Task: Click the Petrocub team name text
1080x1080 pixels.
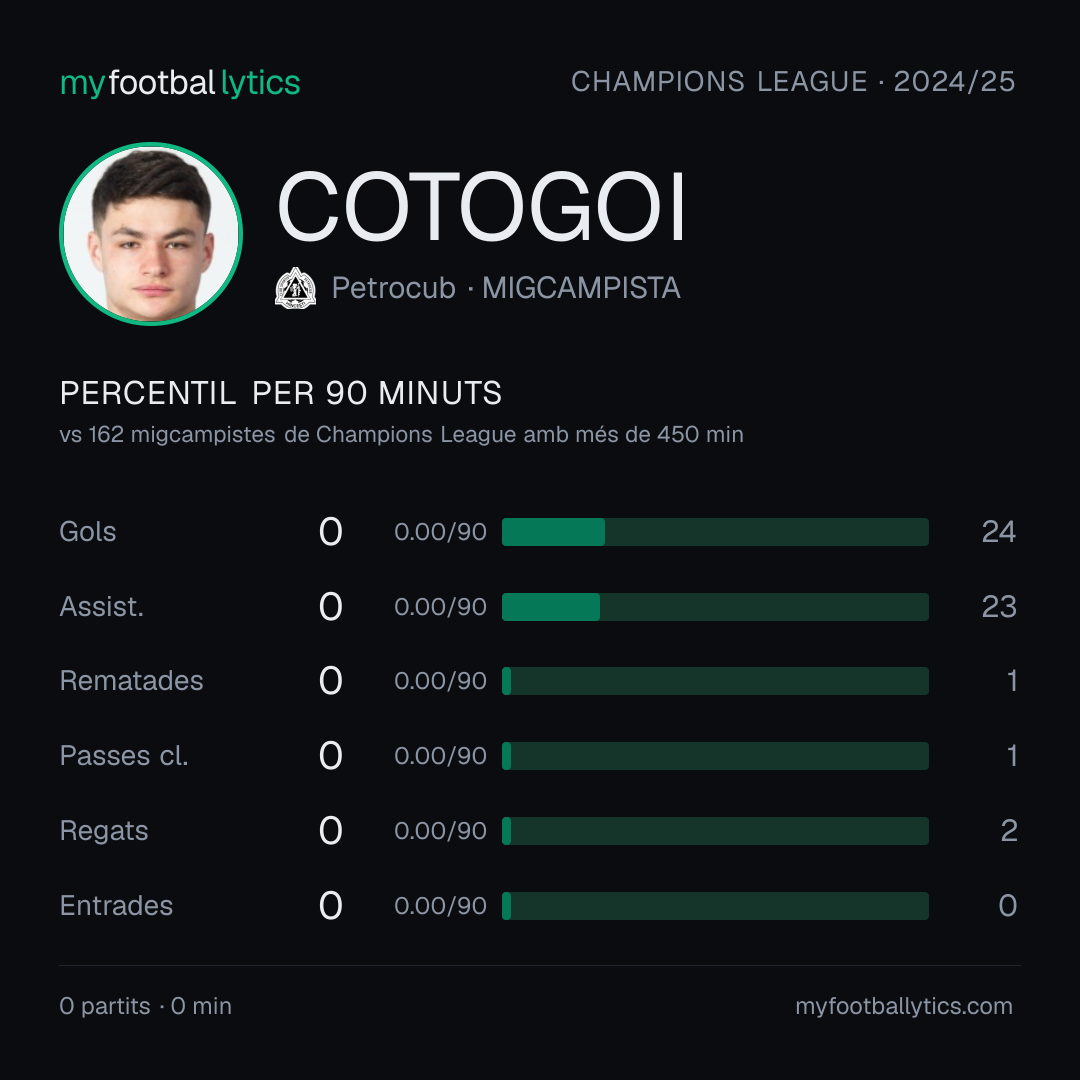Action: point(393,288)
